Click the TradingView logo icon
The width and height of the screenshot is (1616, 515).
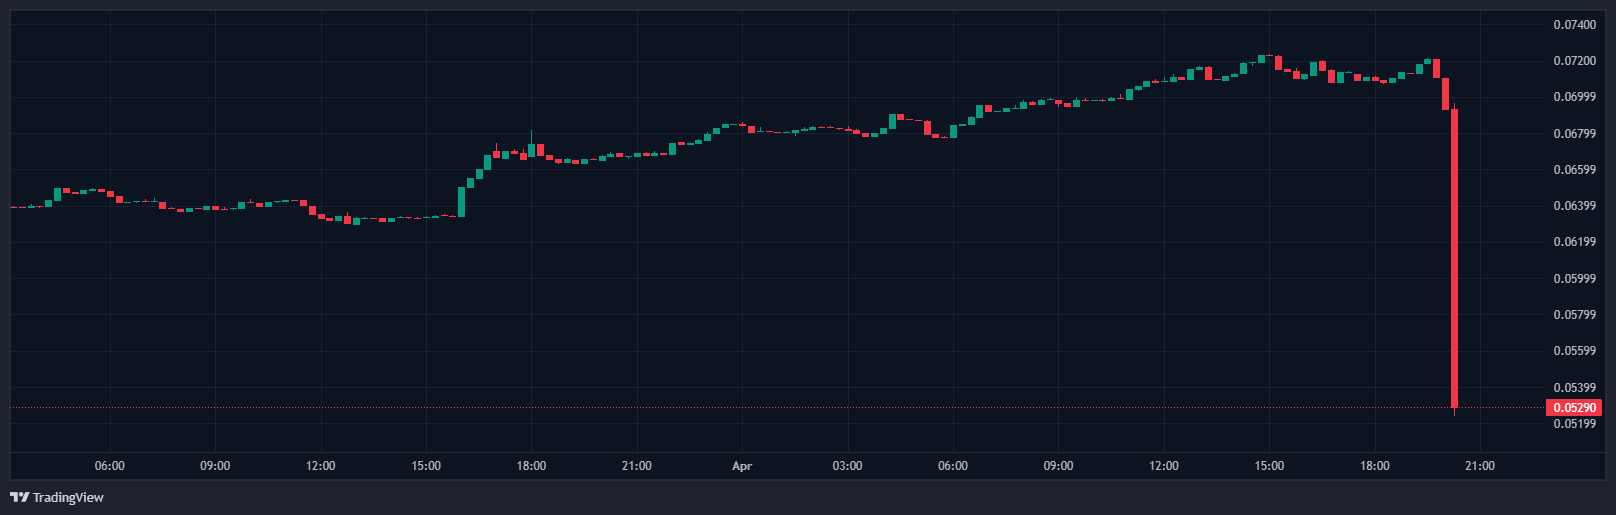click(x=19, y=497)
